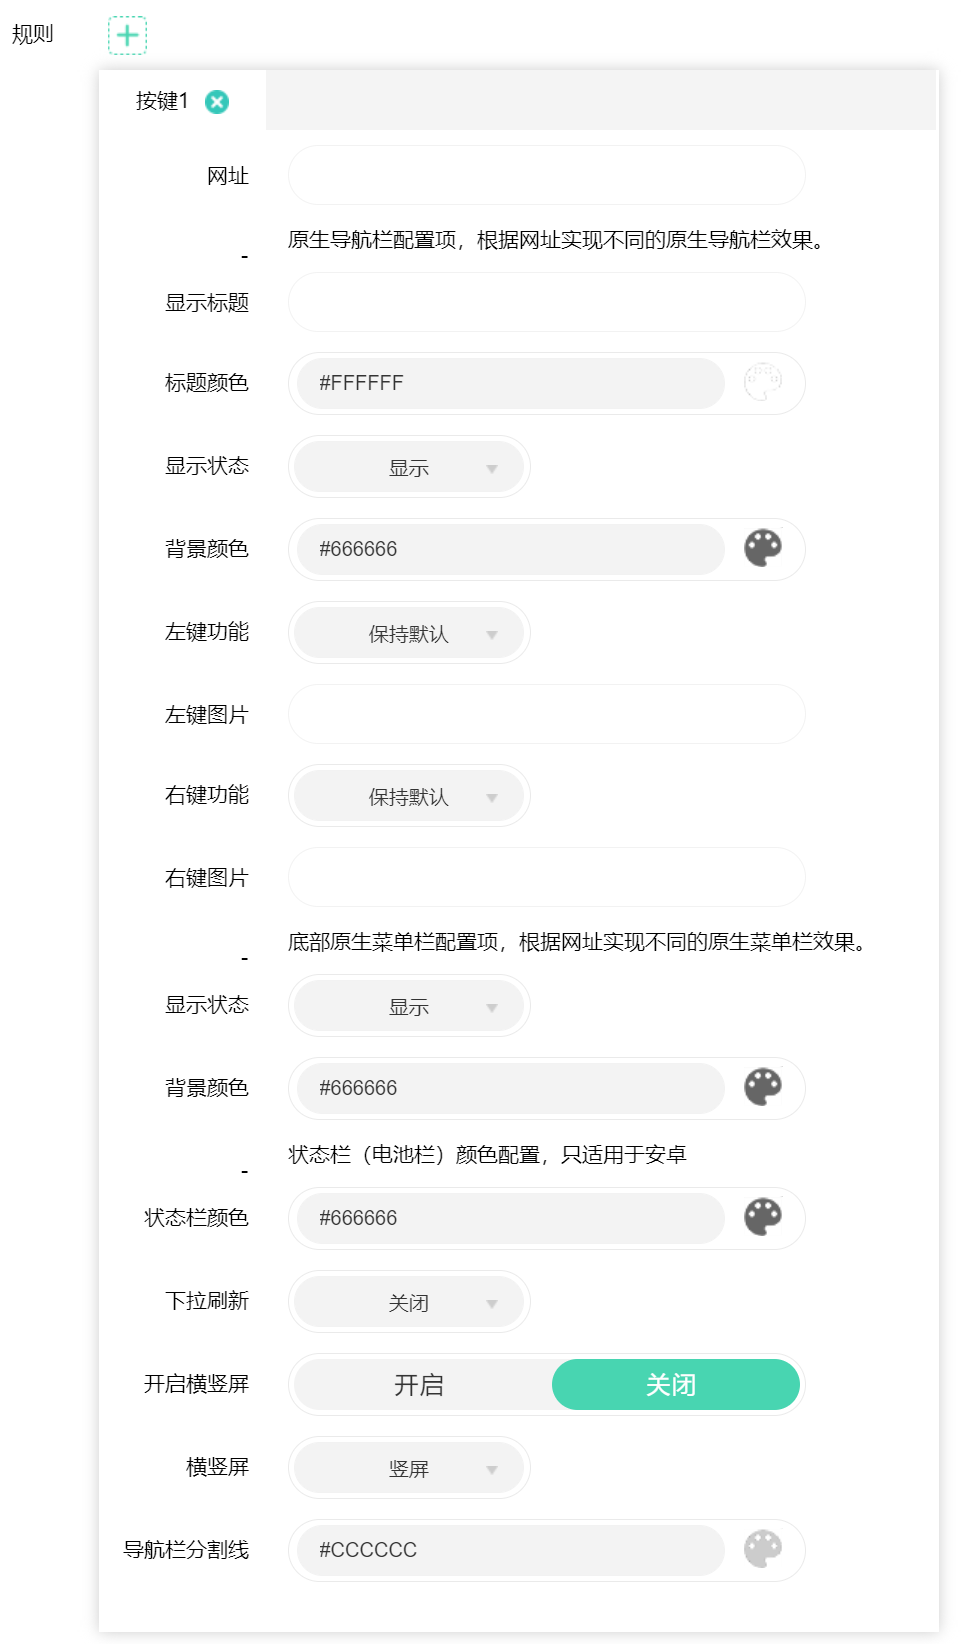962x1644 pixels.
Task: Click the 网址 input field
Action: click(x=546, y=175)
